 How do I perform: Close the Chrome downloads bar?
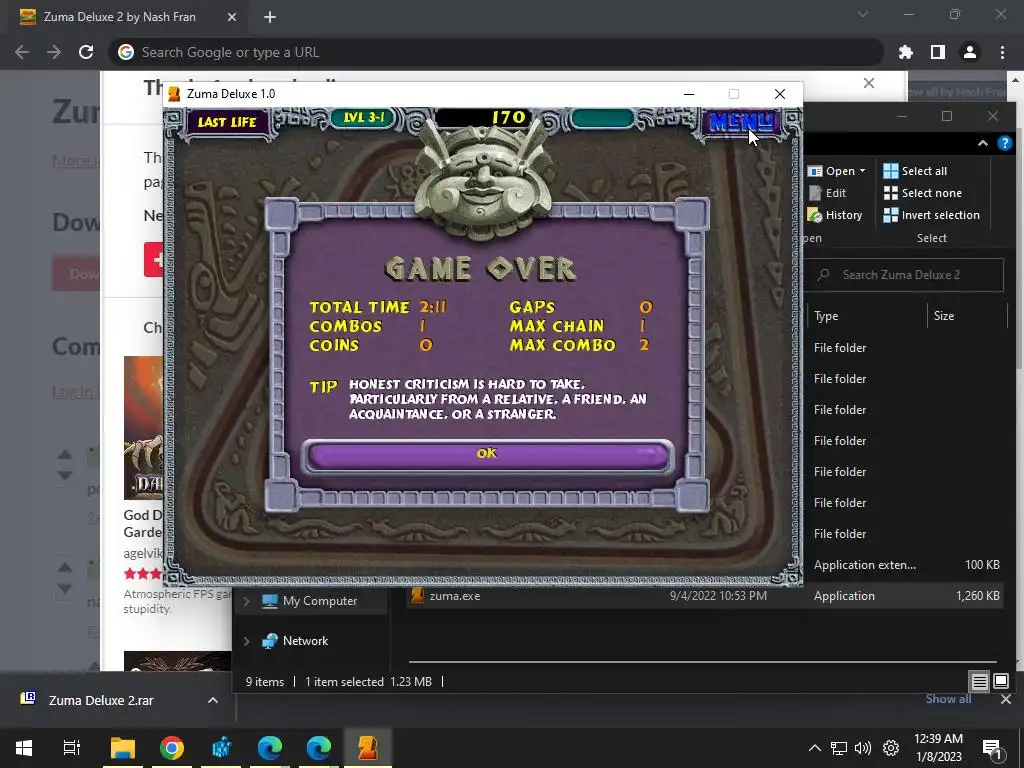1006,699
